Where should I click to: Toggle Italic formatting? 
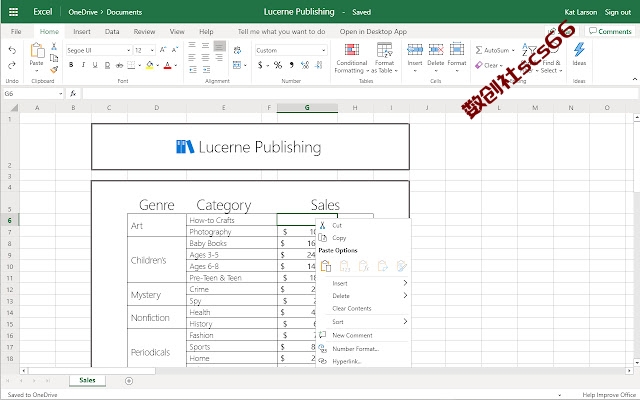[x=83, y=64]
